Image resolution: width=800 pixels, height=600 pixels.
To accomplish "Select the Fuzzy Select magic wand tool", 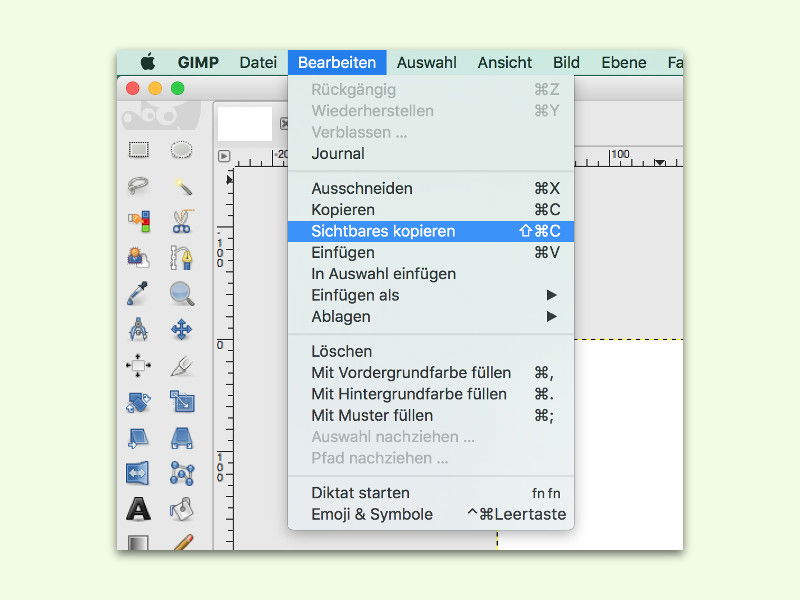I will click(x=182, y=186).
